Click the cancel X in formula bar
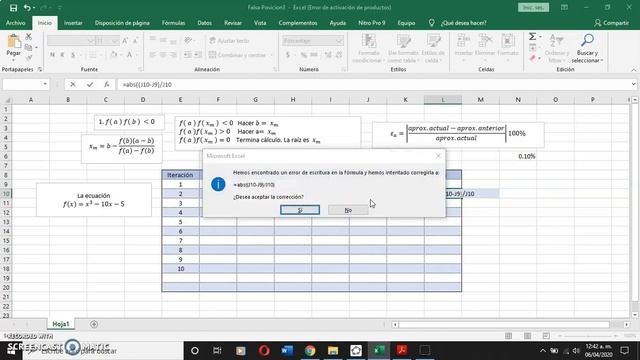Viewport: 640px width, 360px height. coord(73,84)
